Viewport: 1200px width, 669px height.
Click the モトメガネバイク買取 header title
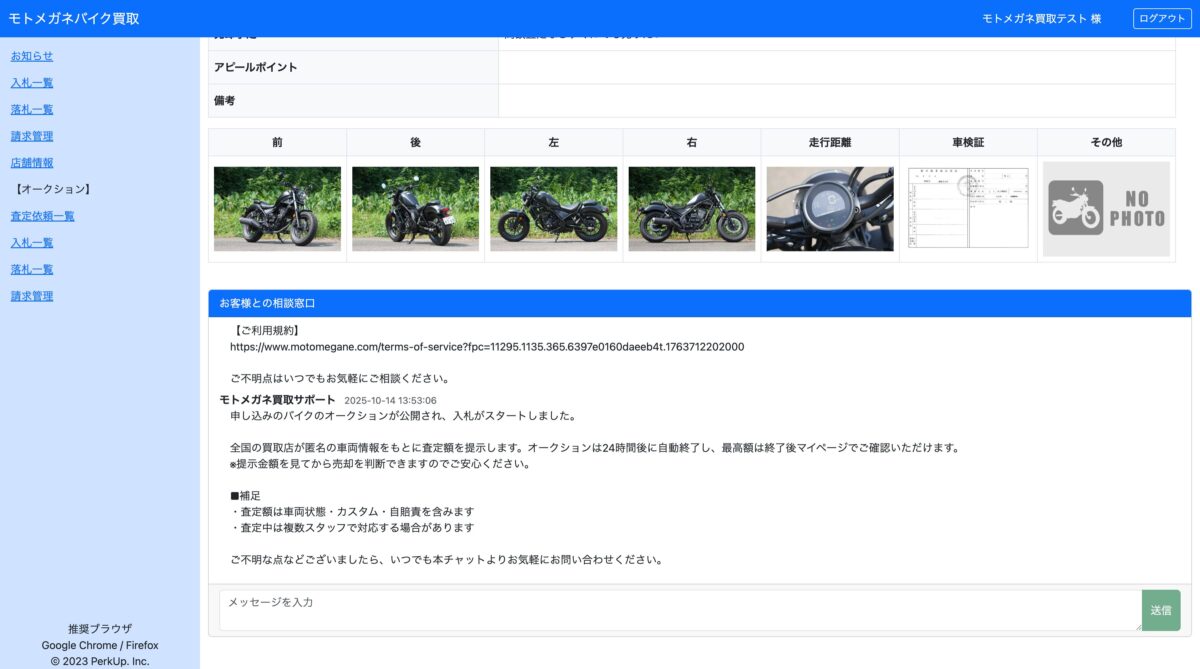pos(74,19)
